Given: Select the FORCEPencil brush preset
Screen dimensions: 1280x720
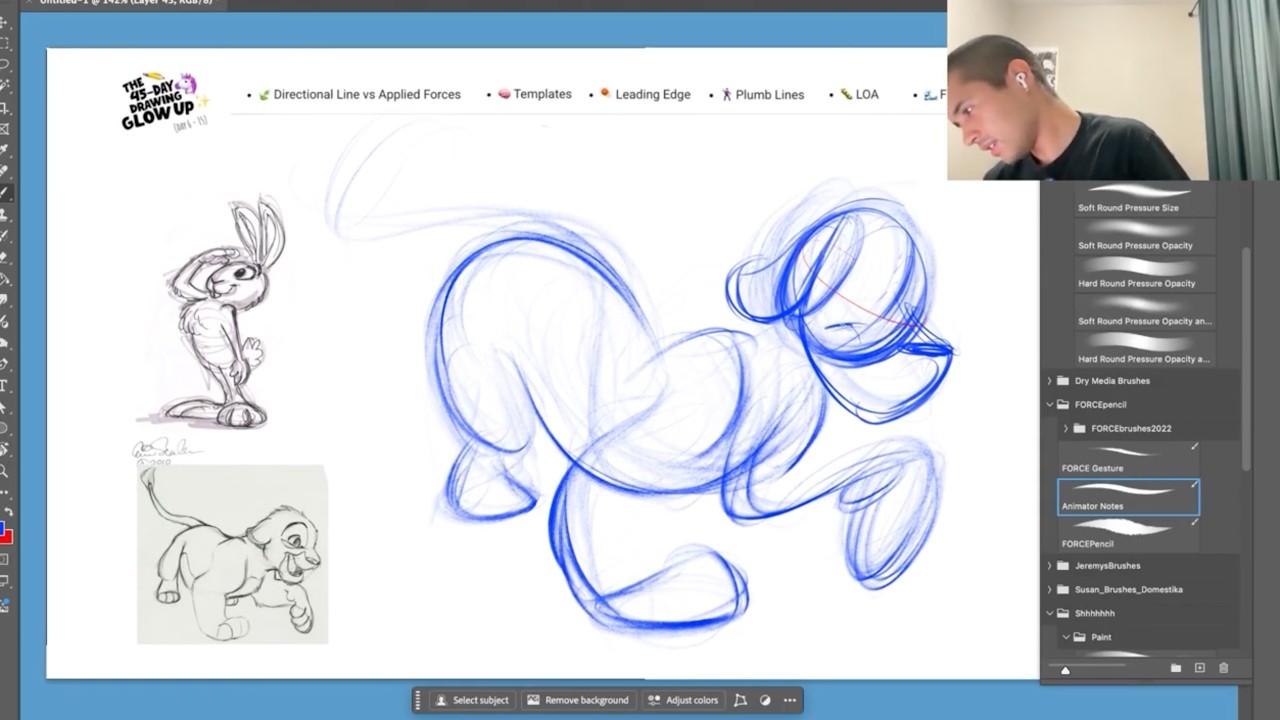Looking at the screenshot, I should coord(1128,535).
